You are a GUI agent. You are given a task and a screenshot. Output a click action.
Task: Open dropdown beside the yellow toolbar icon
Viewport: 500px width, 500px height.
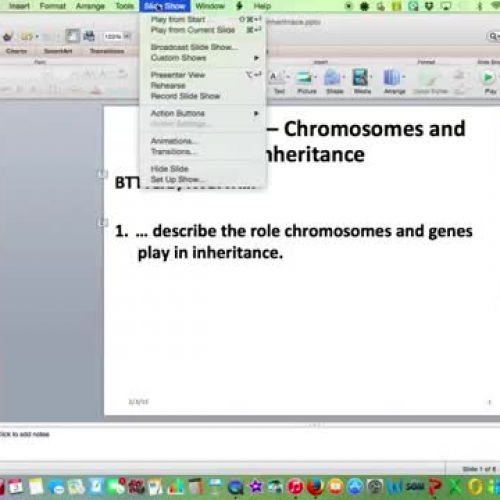(x=37, y=36)
